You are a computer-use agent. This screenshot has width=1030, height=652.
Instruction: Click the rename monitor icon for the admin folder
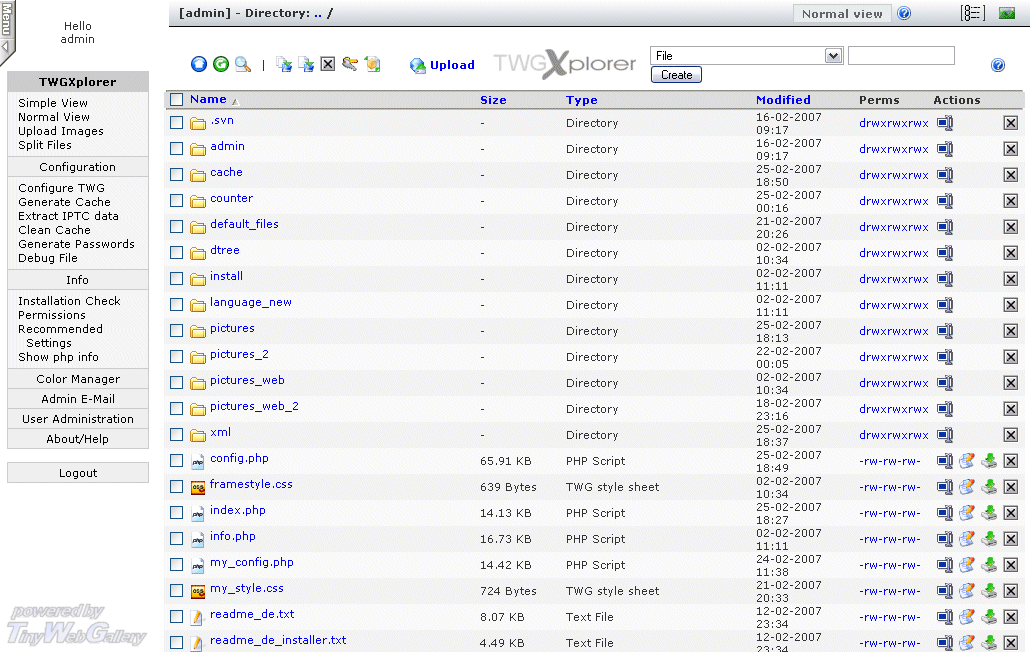[945, 149]
